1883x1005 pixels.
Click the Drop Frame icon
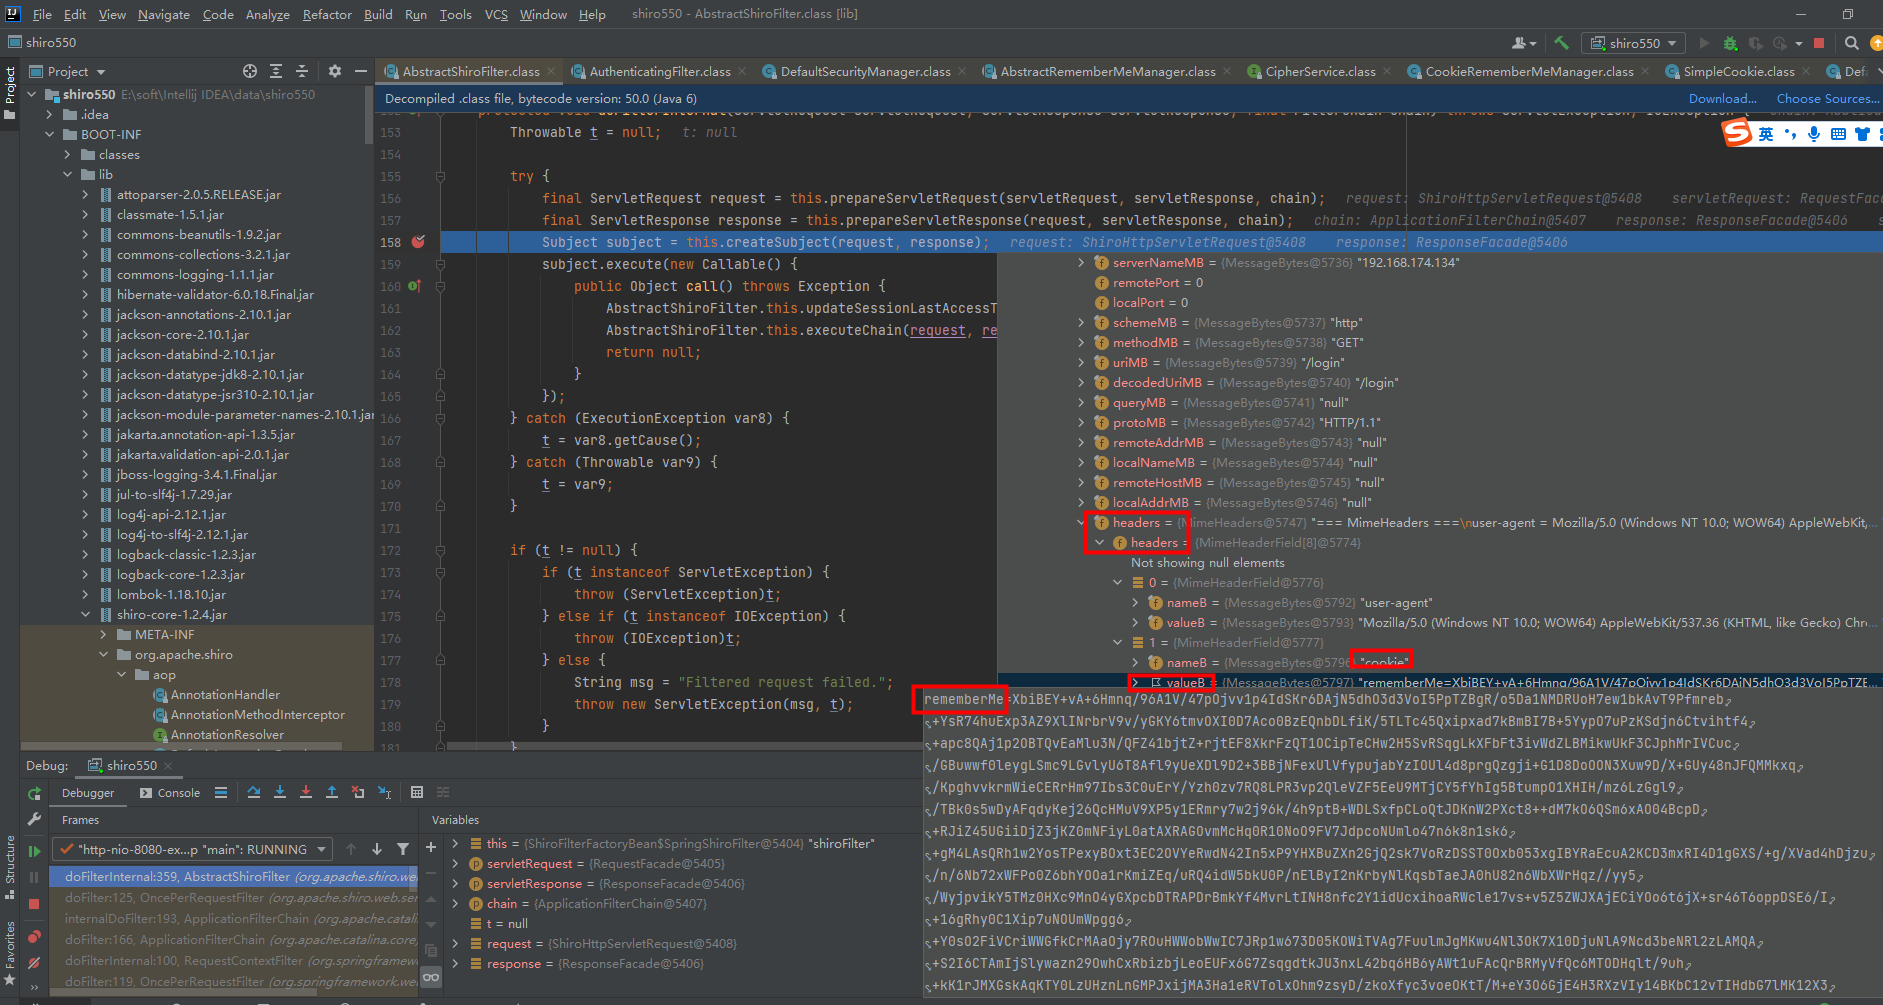tap(358, 792)
